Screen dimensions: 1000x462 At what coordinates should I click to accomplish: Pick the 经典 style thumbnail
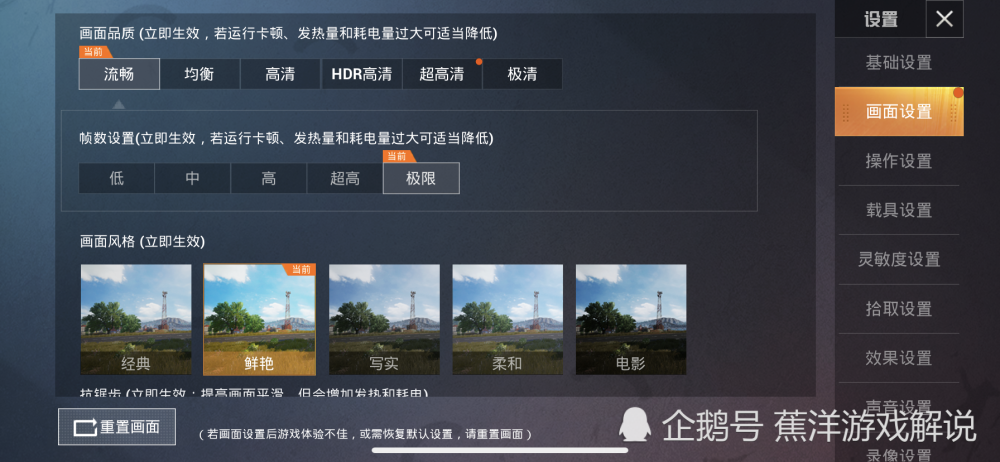[x=136, y=320]
